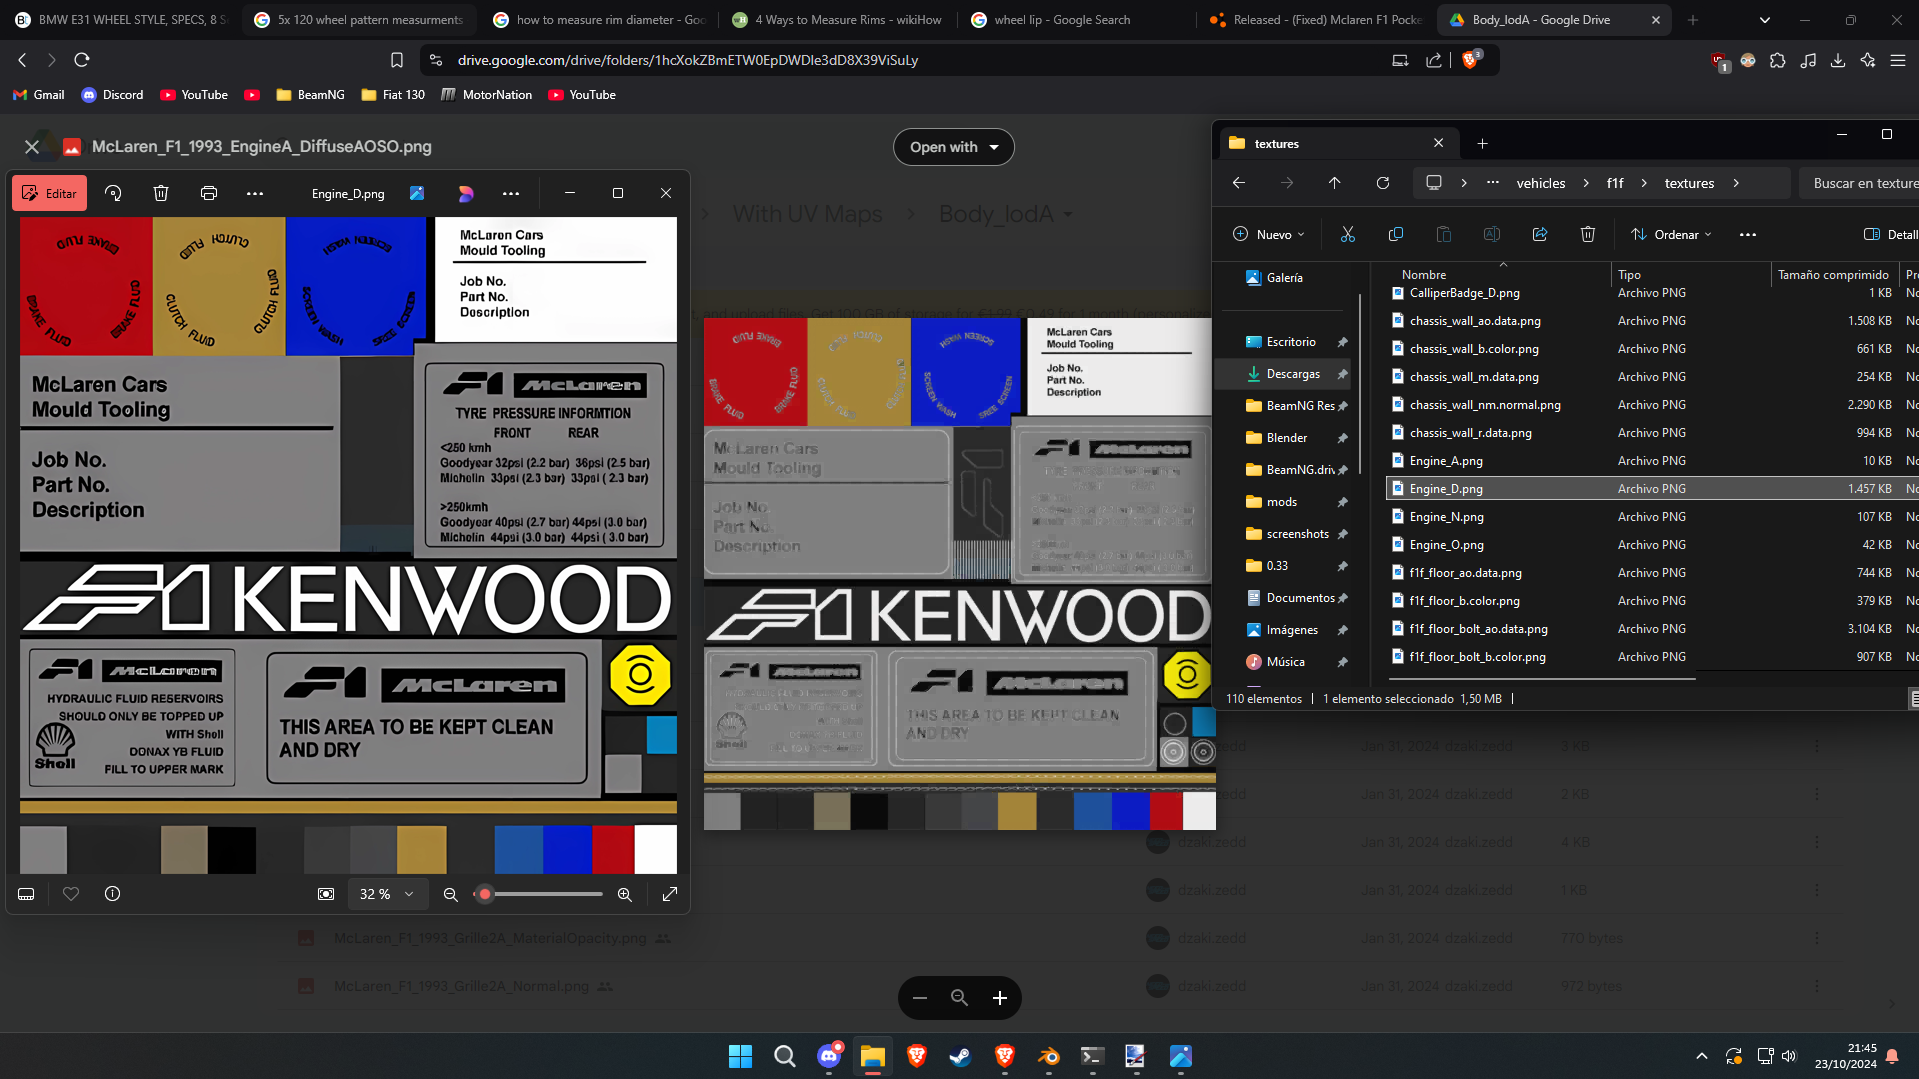Viewport: 1919px width, 1079px height.
Task: Show file info in Photos viewer
Action: (113, 894)
